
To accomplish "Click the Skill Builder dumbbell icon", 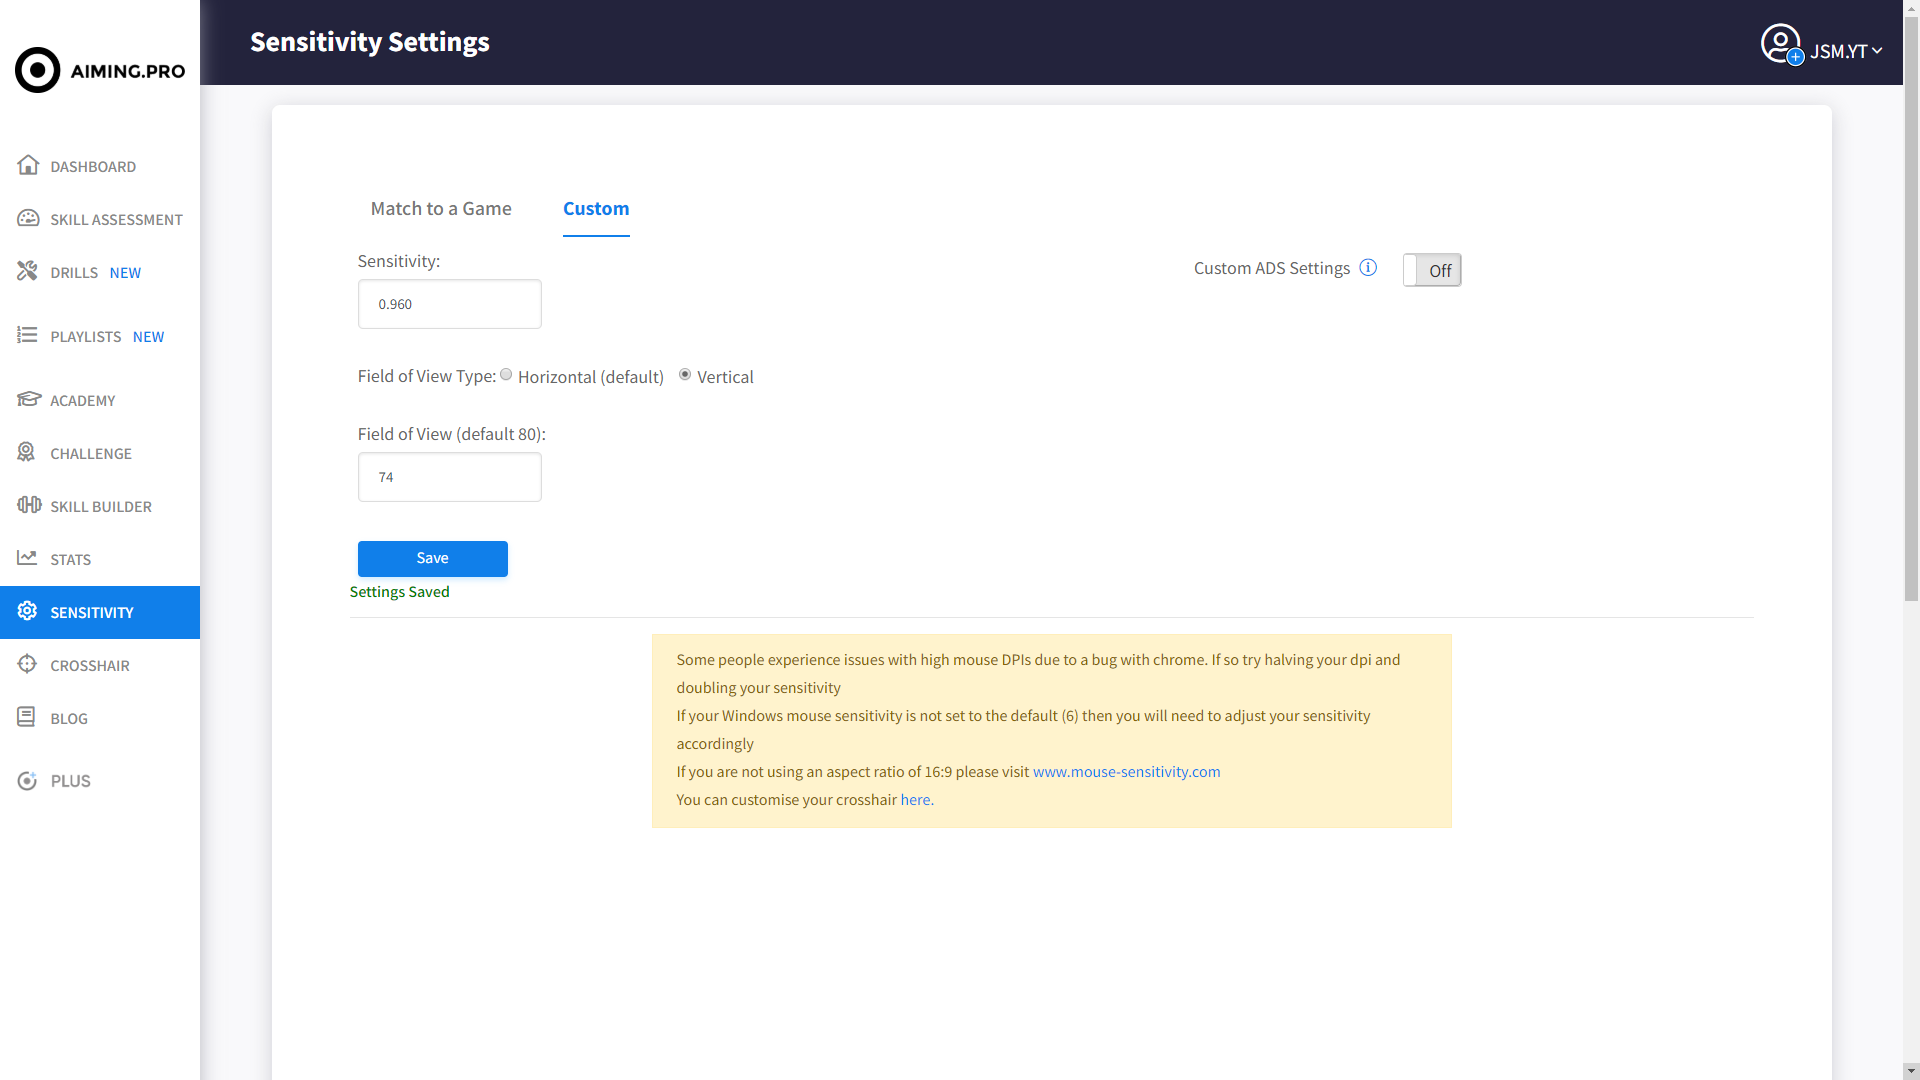I will coord(28,505).
